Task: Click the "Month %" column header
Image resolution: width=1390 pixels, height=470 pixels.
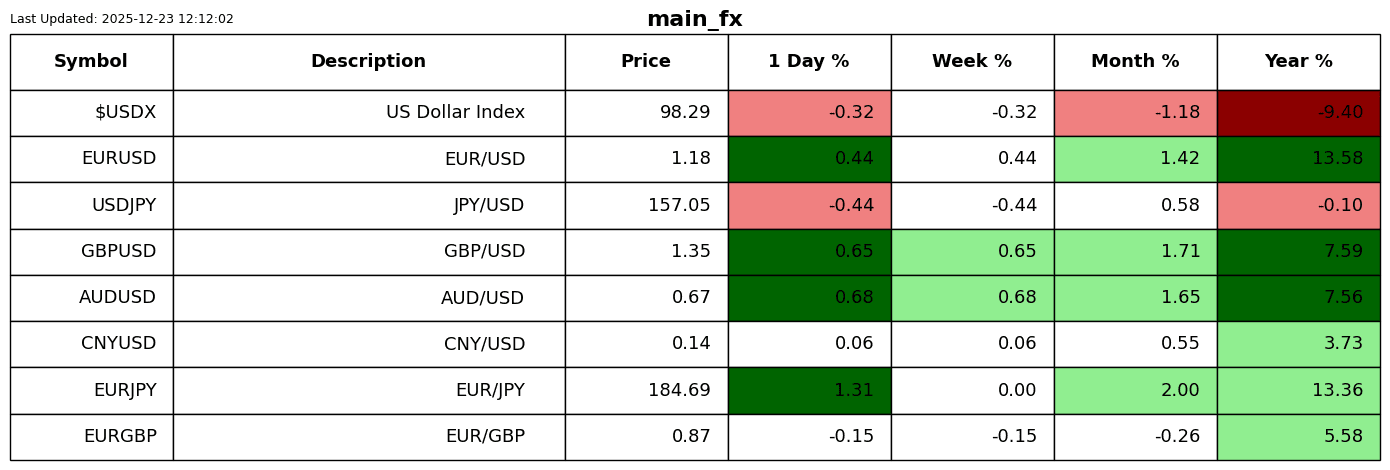Action: [x=1135, y=62]
